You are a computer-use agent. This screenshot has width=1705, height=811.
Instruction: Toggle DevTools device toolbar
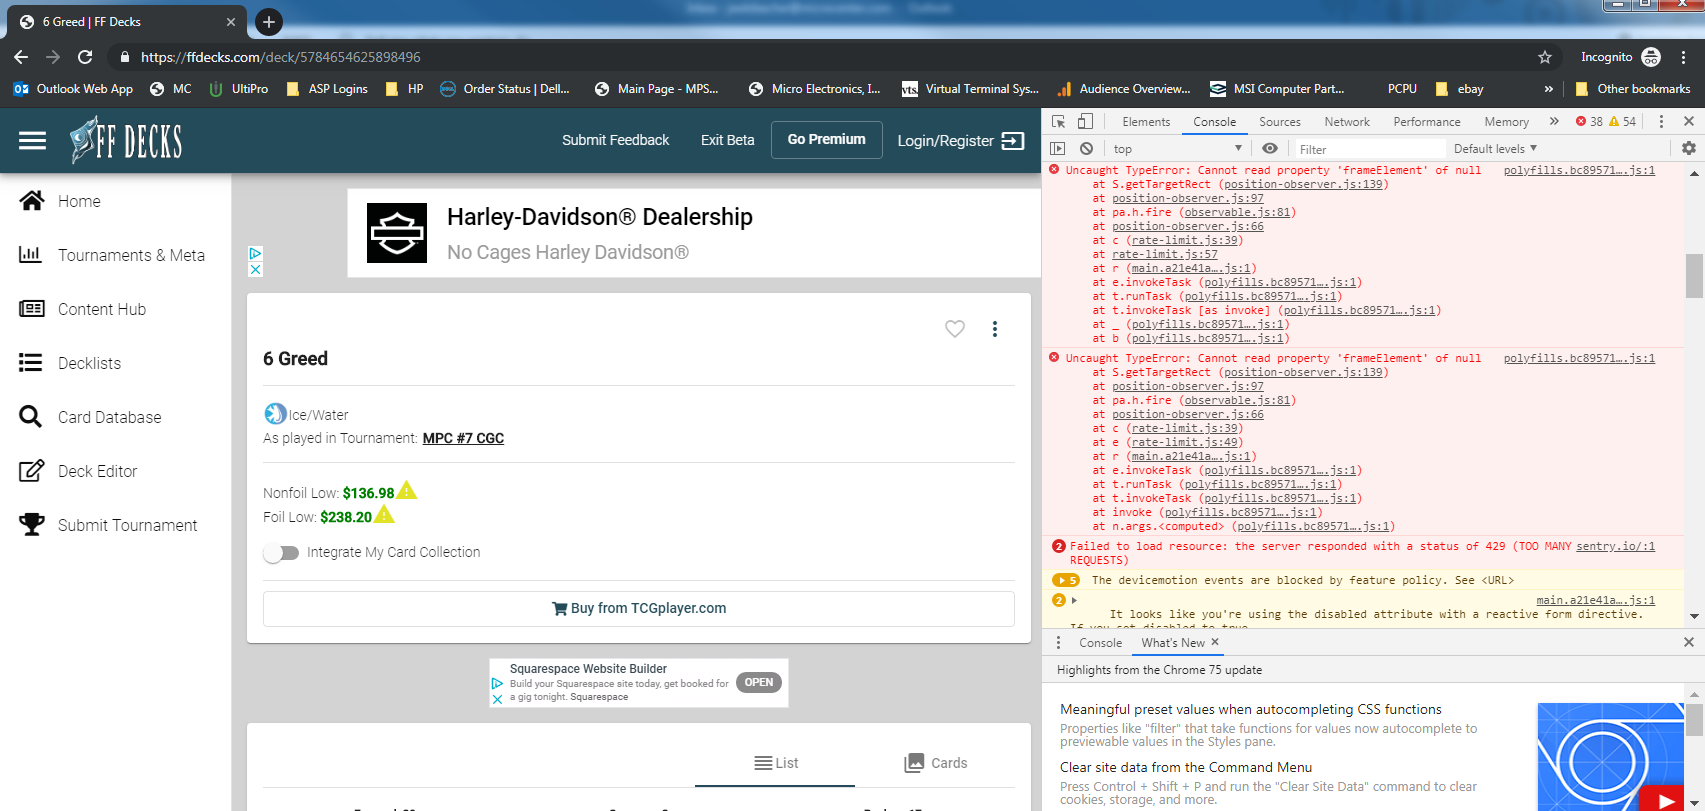1085,121
